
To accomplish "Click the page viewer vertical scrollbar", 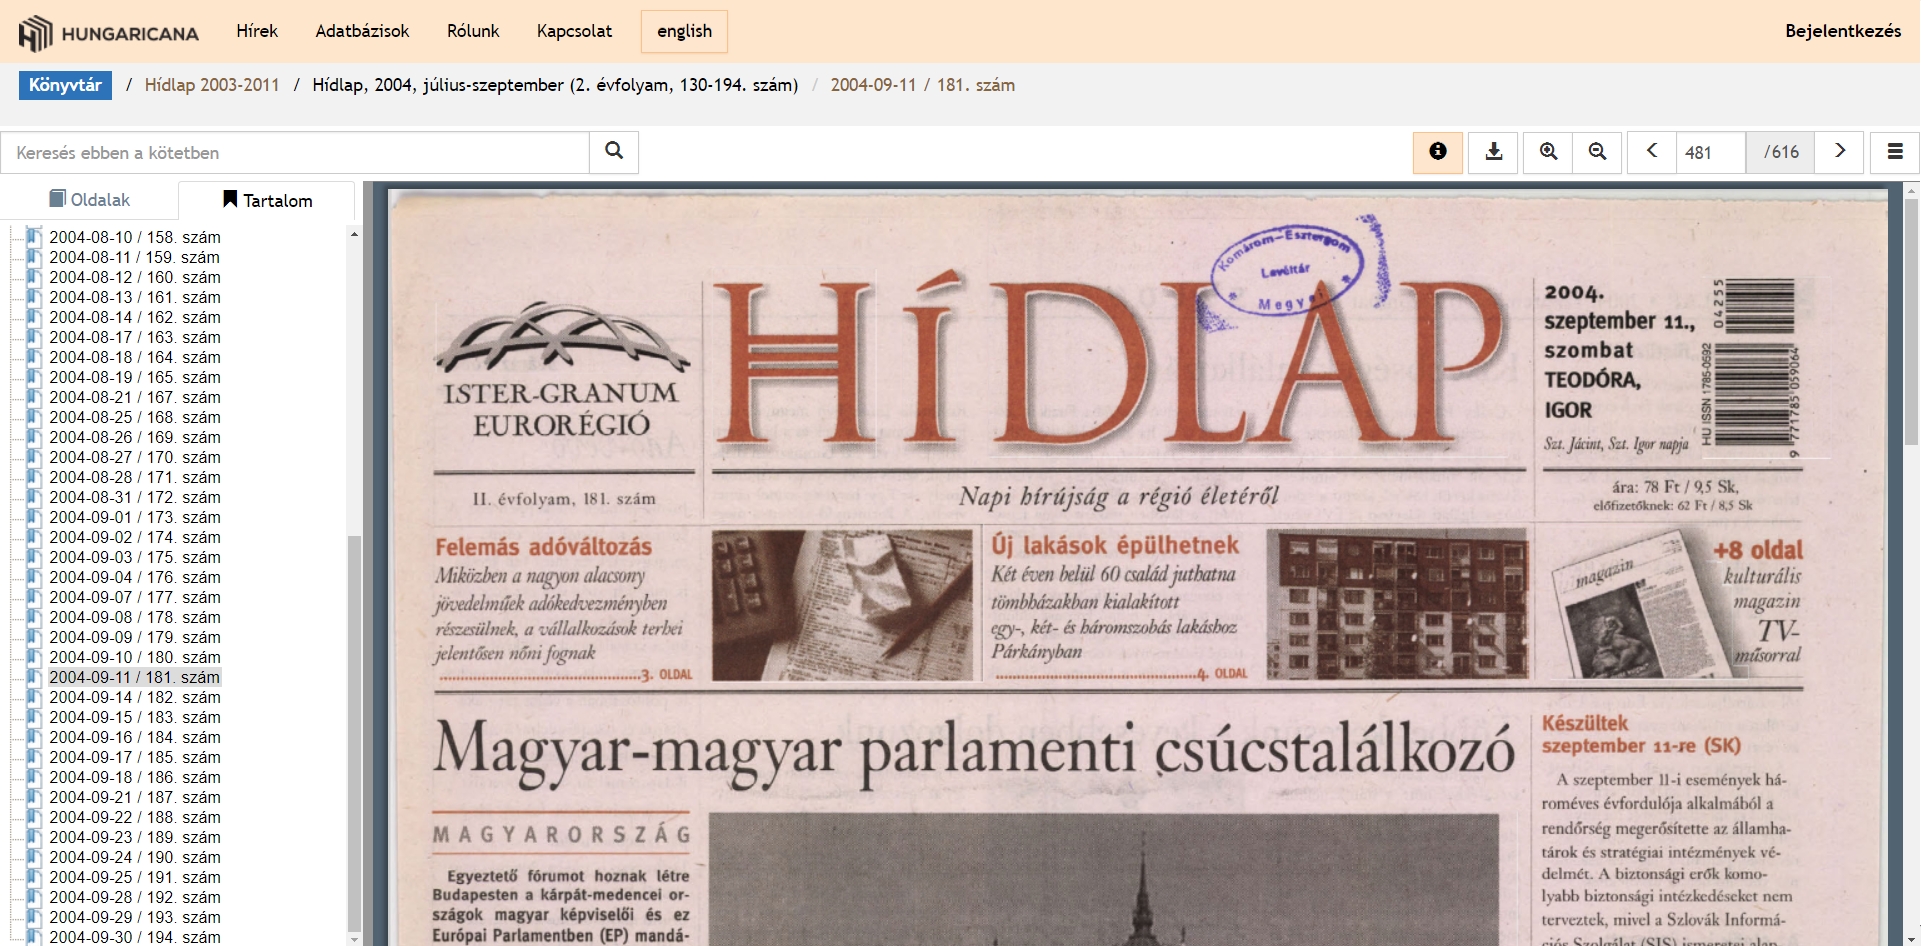I will click(1911, 320).
